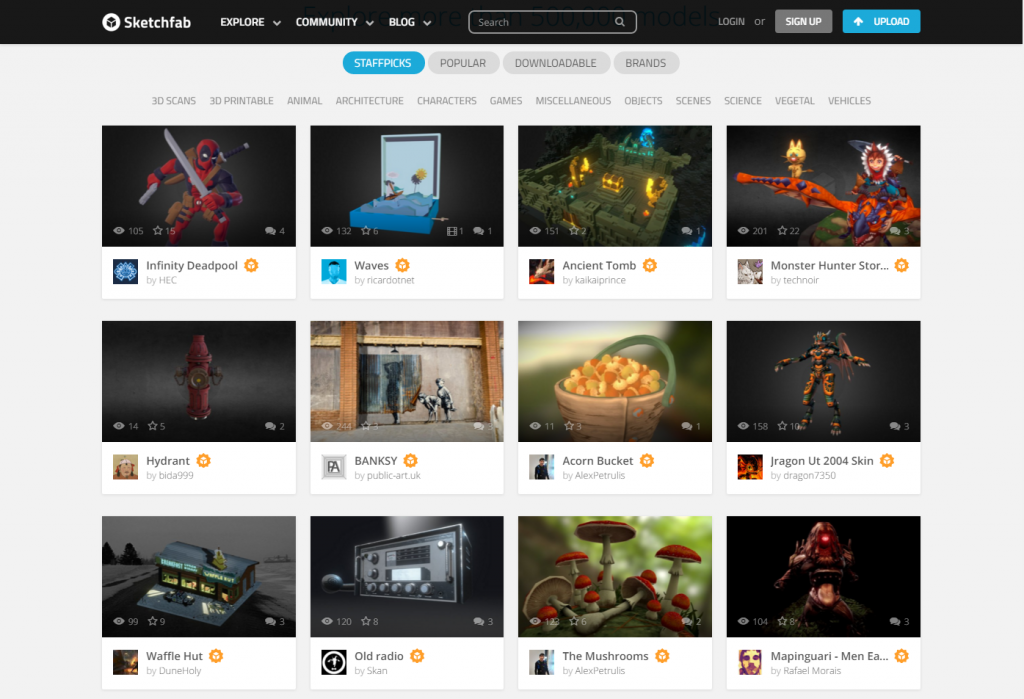
Task: Click the Sketchfab logo icon
Action: tap(111, 22)
